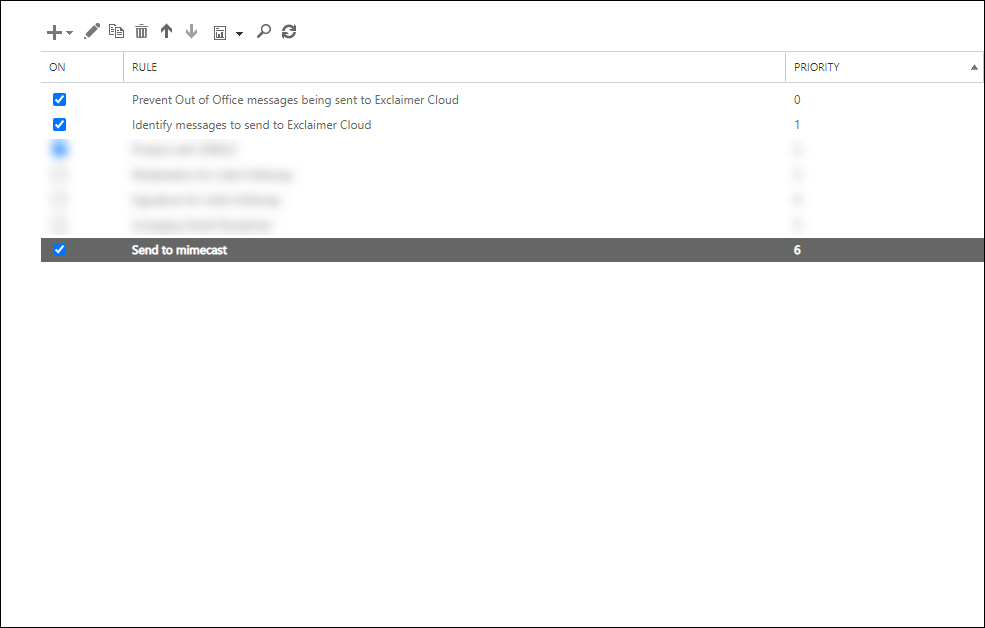Image resolution: width=985 pixels, height=628 pixels.
Task: Disable the Send to mimecast rule checkbox
Action: click(59, 250)
